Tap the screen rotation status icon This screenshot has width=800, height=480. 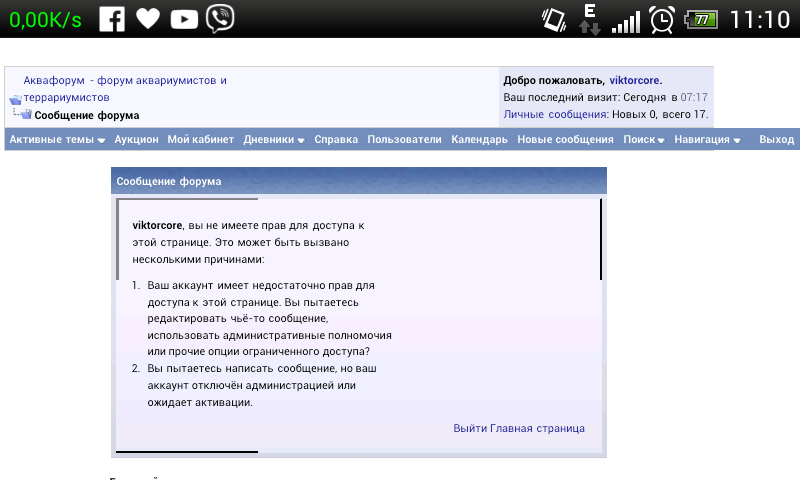[553, 19]
